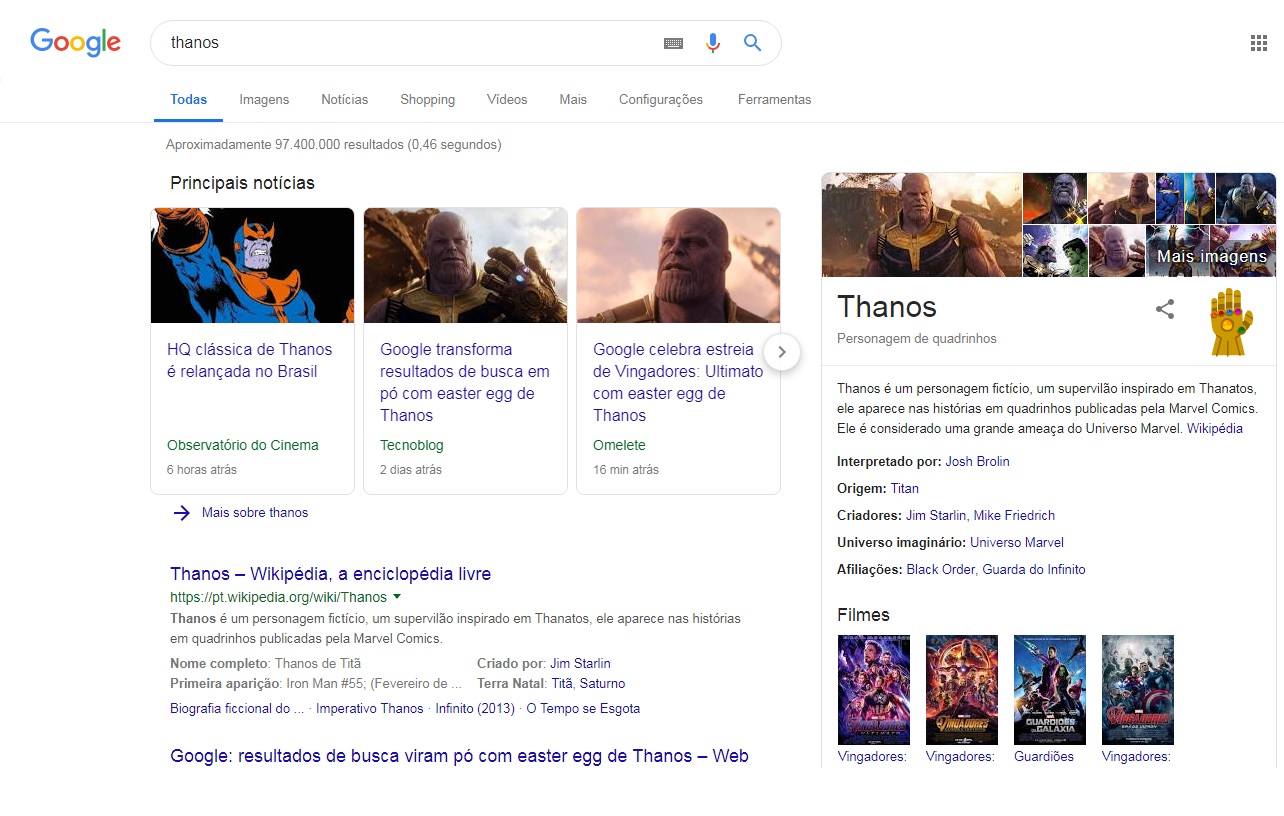Viewport: 1284px width, 816px height.
Task: Open the Omelete Vingadores: Ultimato article
Action: [x=678, y=382]
